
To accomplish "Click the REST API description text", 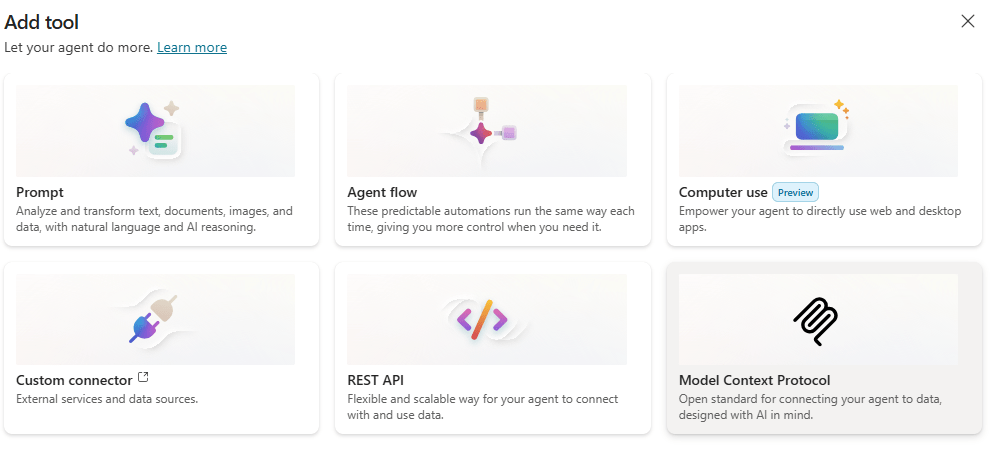I will [482, 407].
